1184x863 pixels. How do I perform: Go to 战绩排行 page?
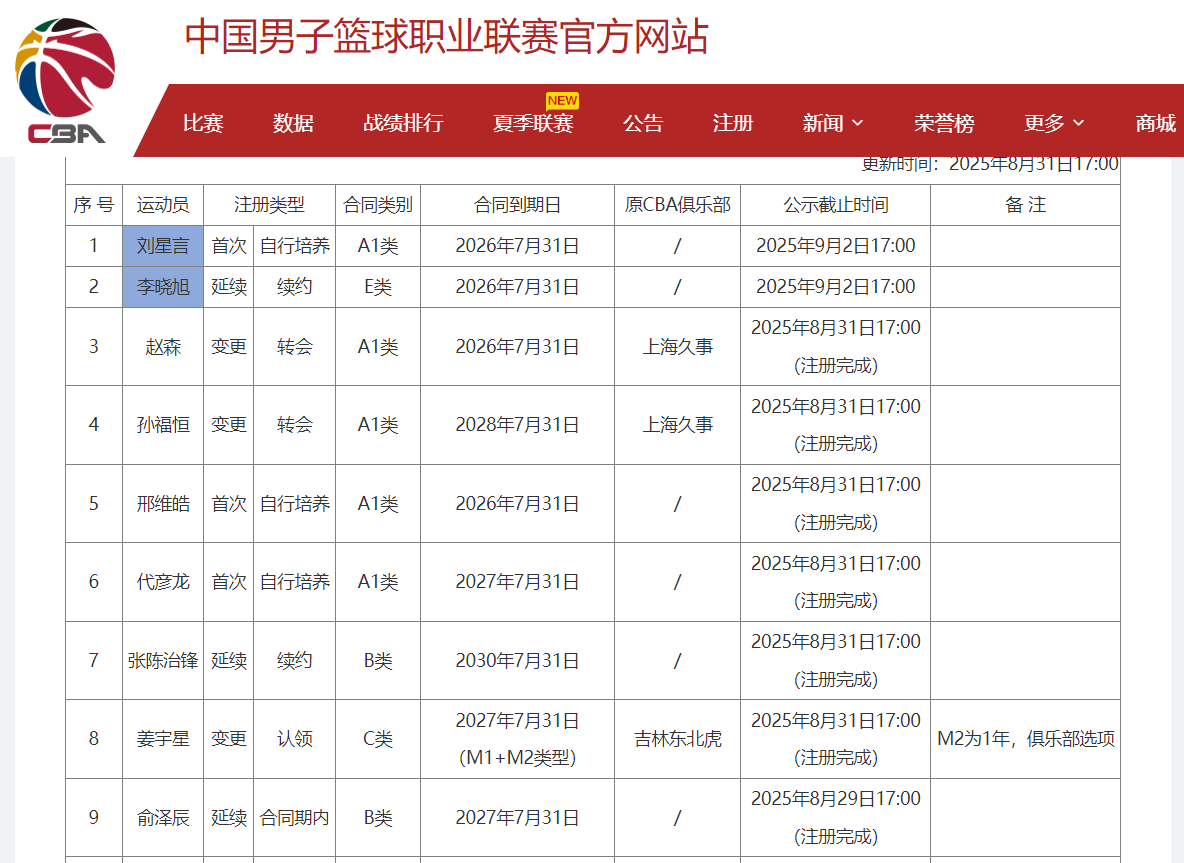click(x=403, y=123)
